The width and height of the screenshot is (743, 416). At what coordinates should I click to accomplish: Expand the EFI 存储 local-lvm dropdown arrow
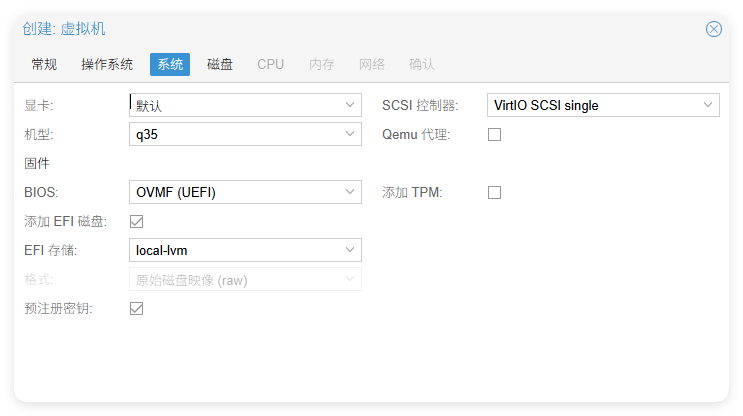(350, 250)
